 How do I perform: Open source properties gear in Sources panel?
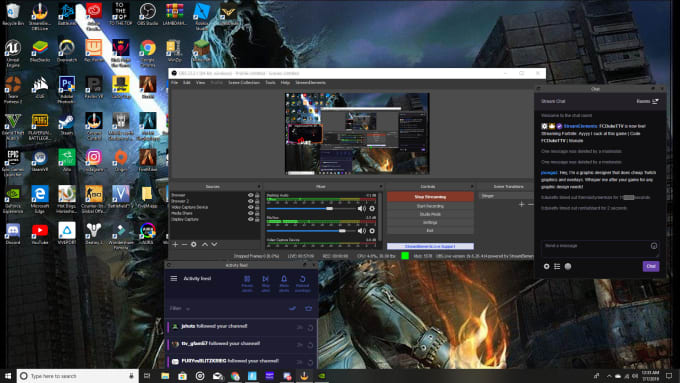194,245
